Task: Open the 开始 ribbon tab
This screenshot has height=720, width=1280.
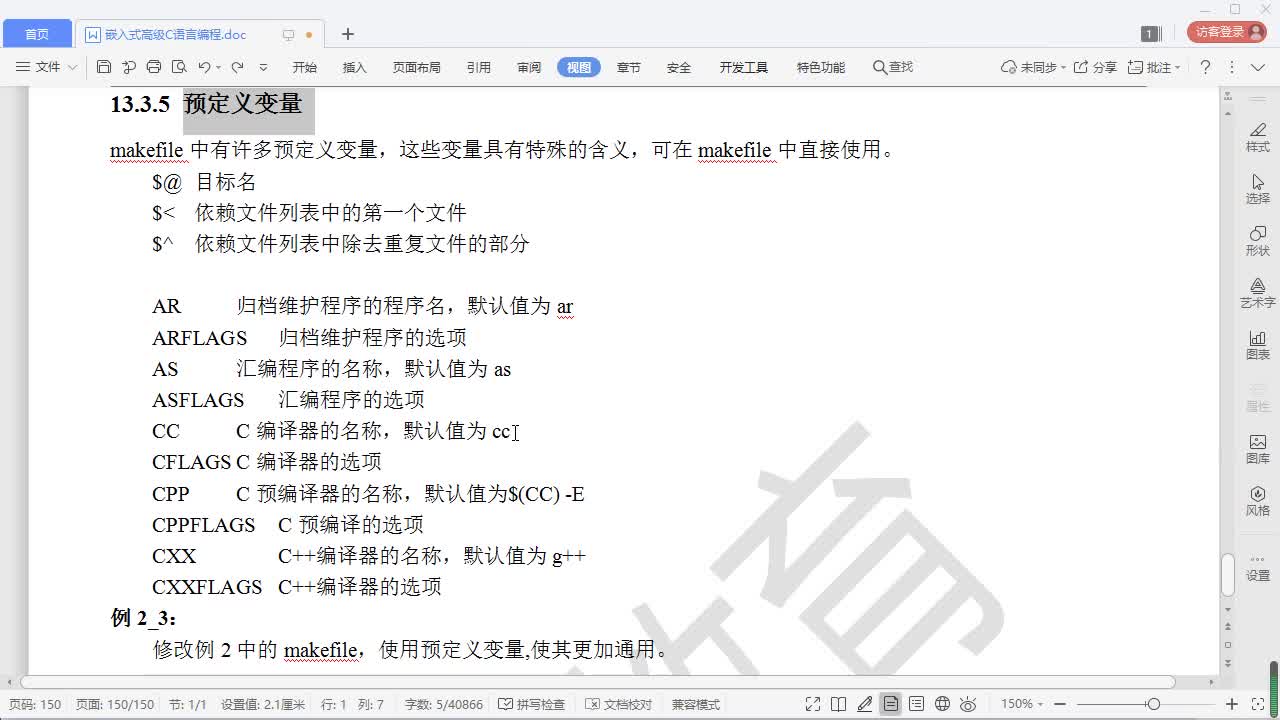Action: (305, 67)
